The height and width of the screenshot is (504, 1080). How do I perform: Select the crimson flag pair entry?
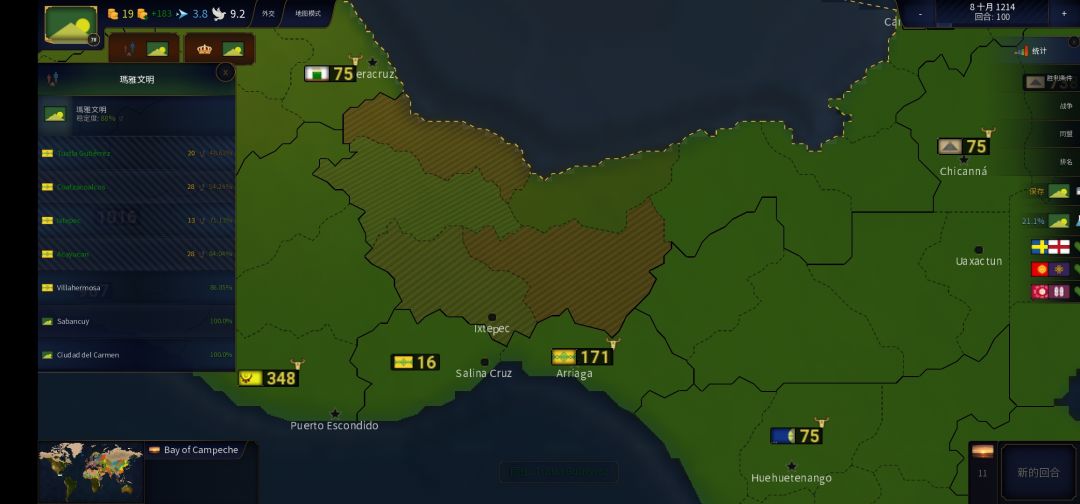[1050, 291]
